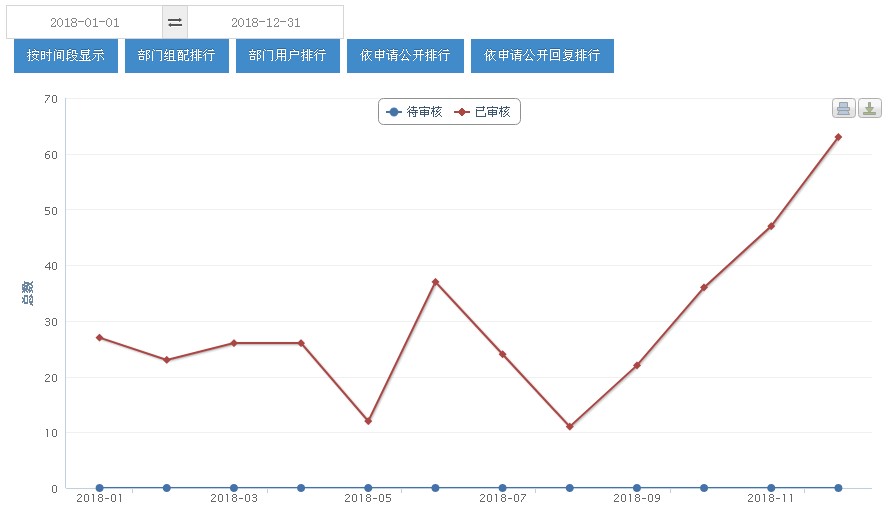Select the 待审核 point at 2018-07
The width and height of the screenshot is (893, 513).
point(502,488)
